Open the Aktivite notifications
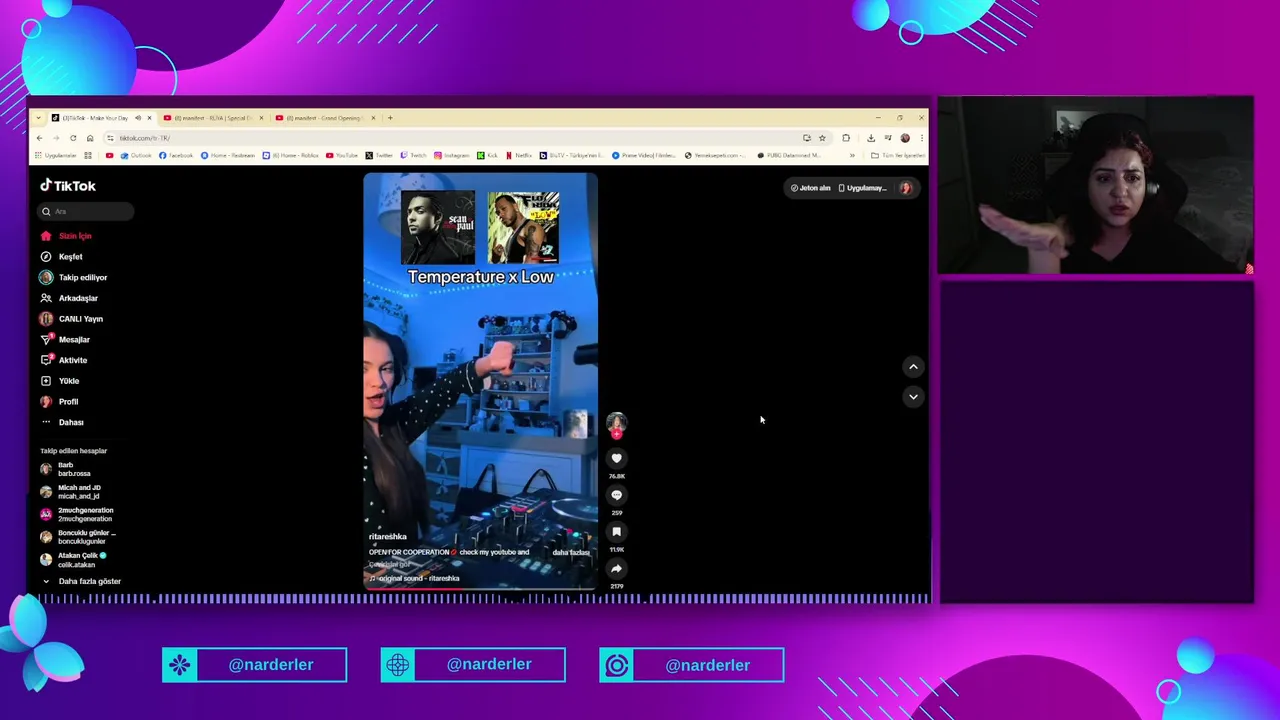The height and width of the screenshot is (720, 1280). 64,360
